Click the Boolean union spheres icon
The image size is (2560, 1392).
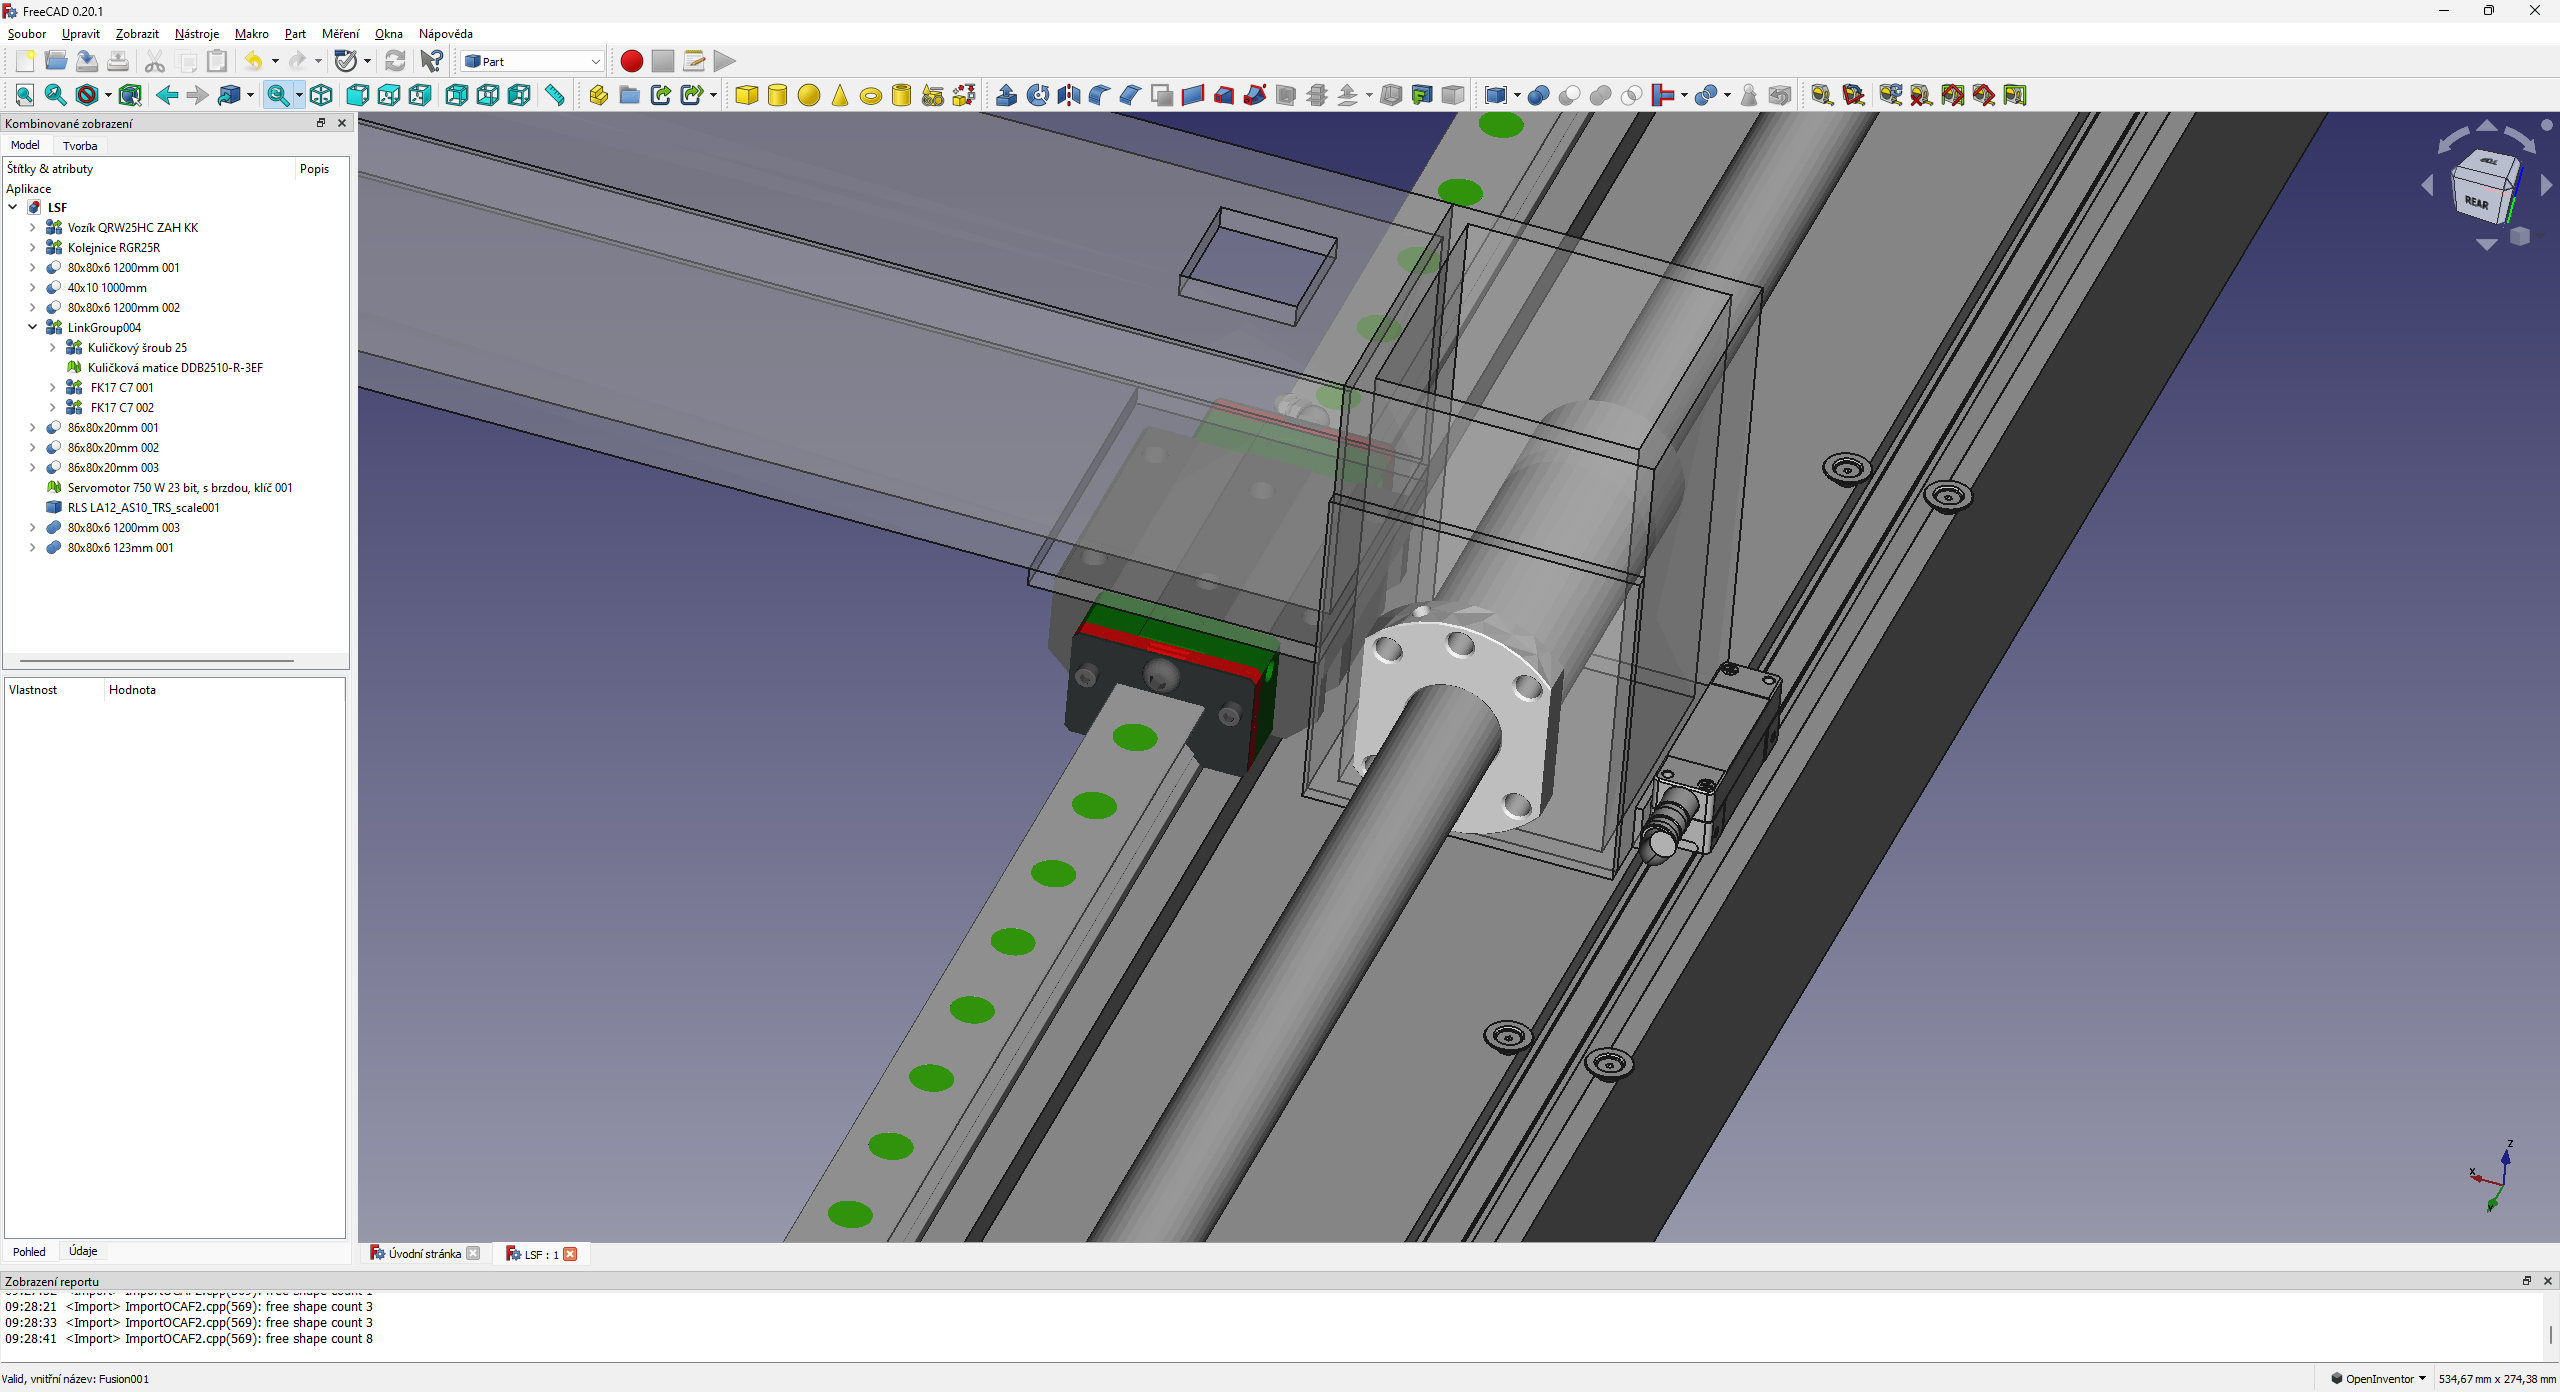1600,95
